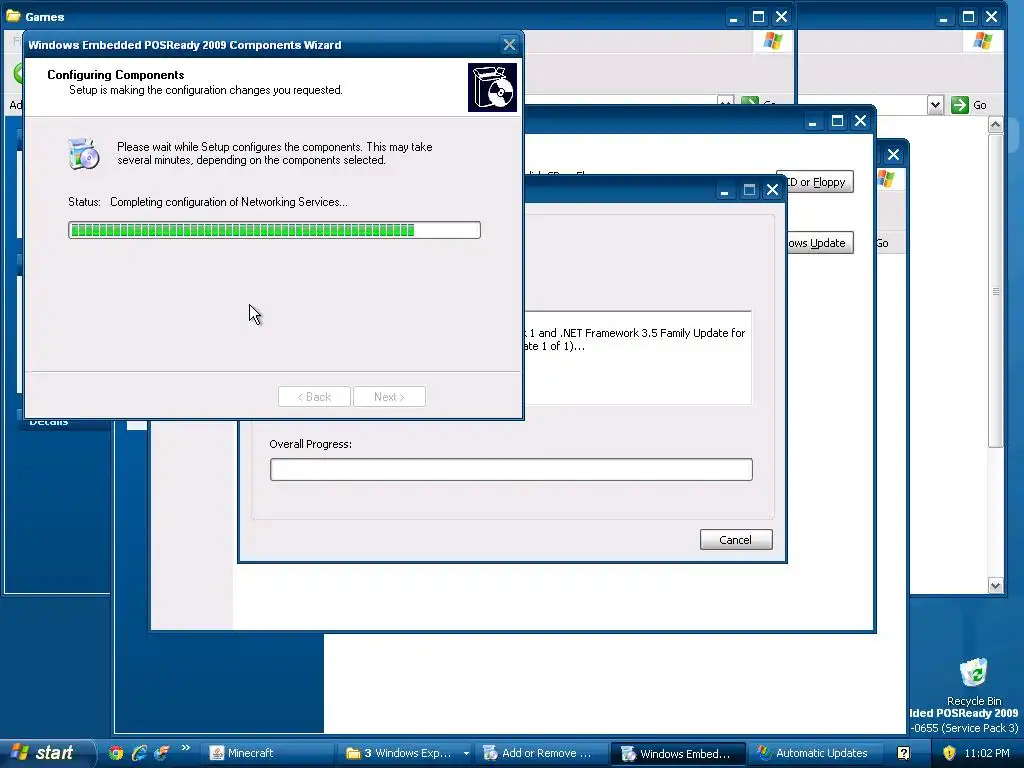This screenshot has width=1024, height=768.
Task: Click the scrollbar up arrow in the right window
Action: pyautogui.click(x=995, y=124)
